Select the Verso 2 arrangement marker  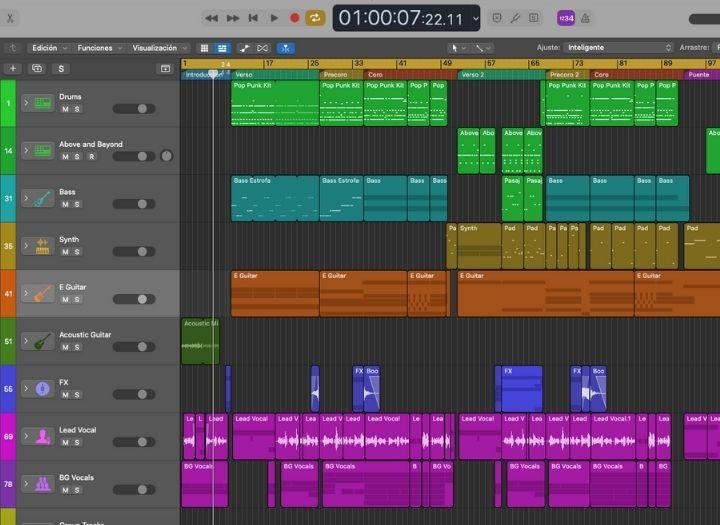(501, 74)
